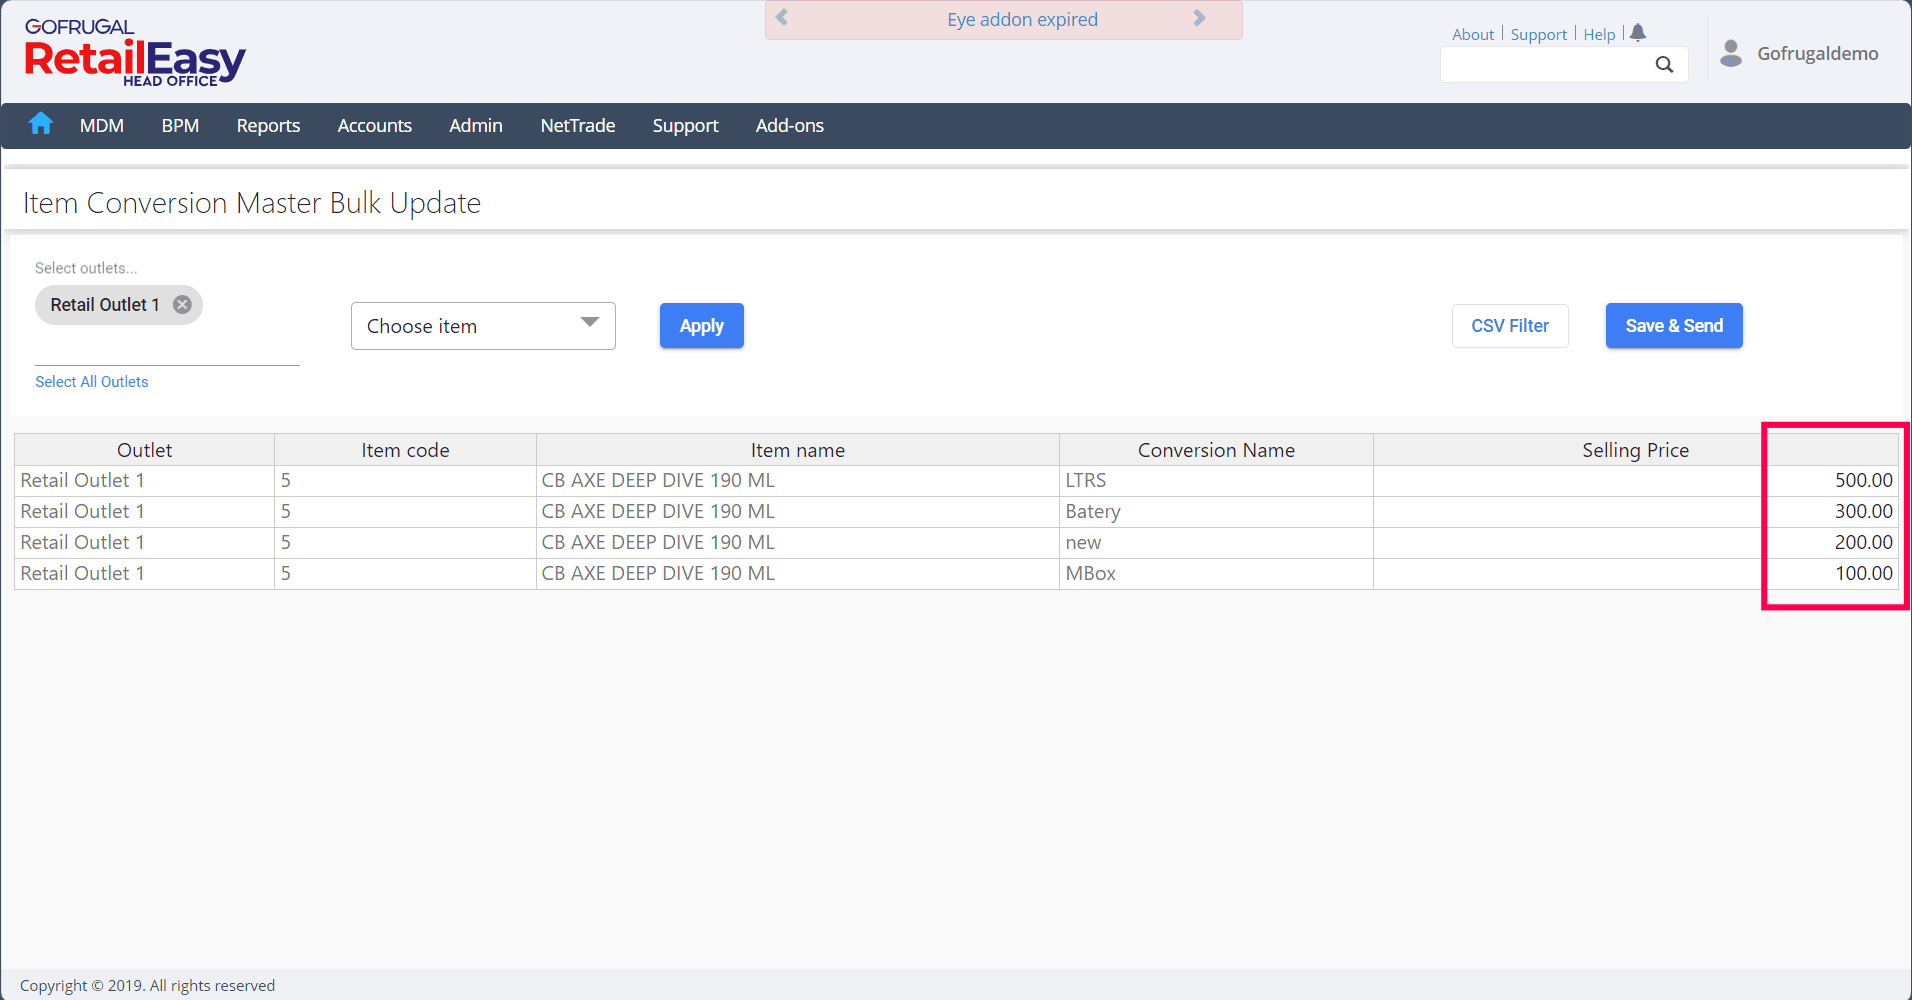Open the Help link
Image resolution: width=1912 pixels, height=1000 pixels.
(1599, 34)
